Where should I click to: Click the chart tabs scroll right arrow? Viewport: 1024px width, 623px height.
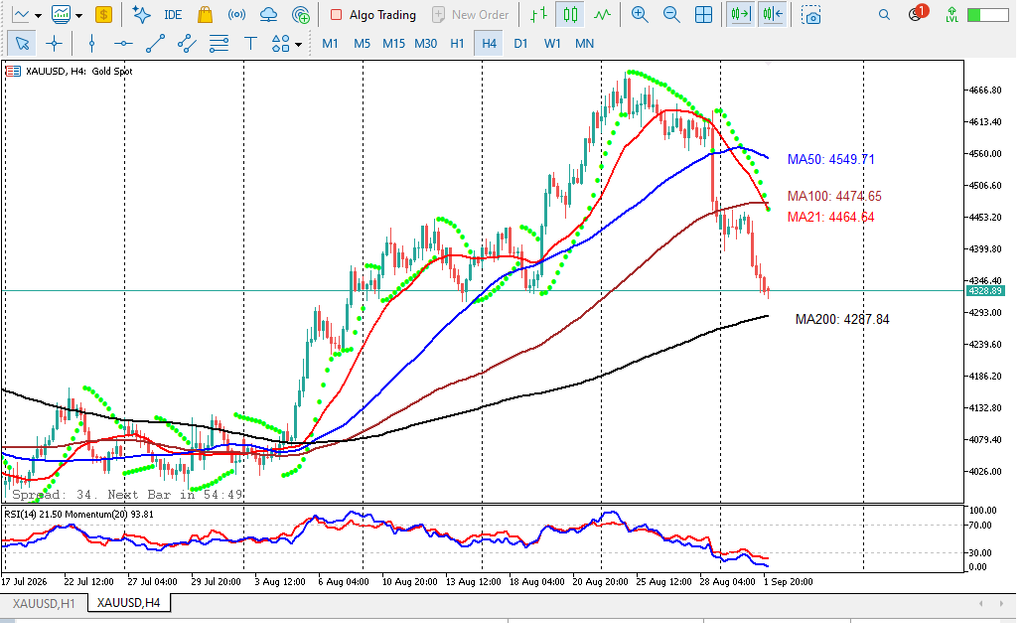pos(1000,603)
